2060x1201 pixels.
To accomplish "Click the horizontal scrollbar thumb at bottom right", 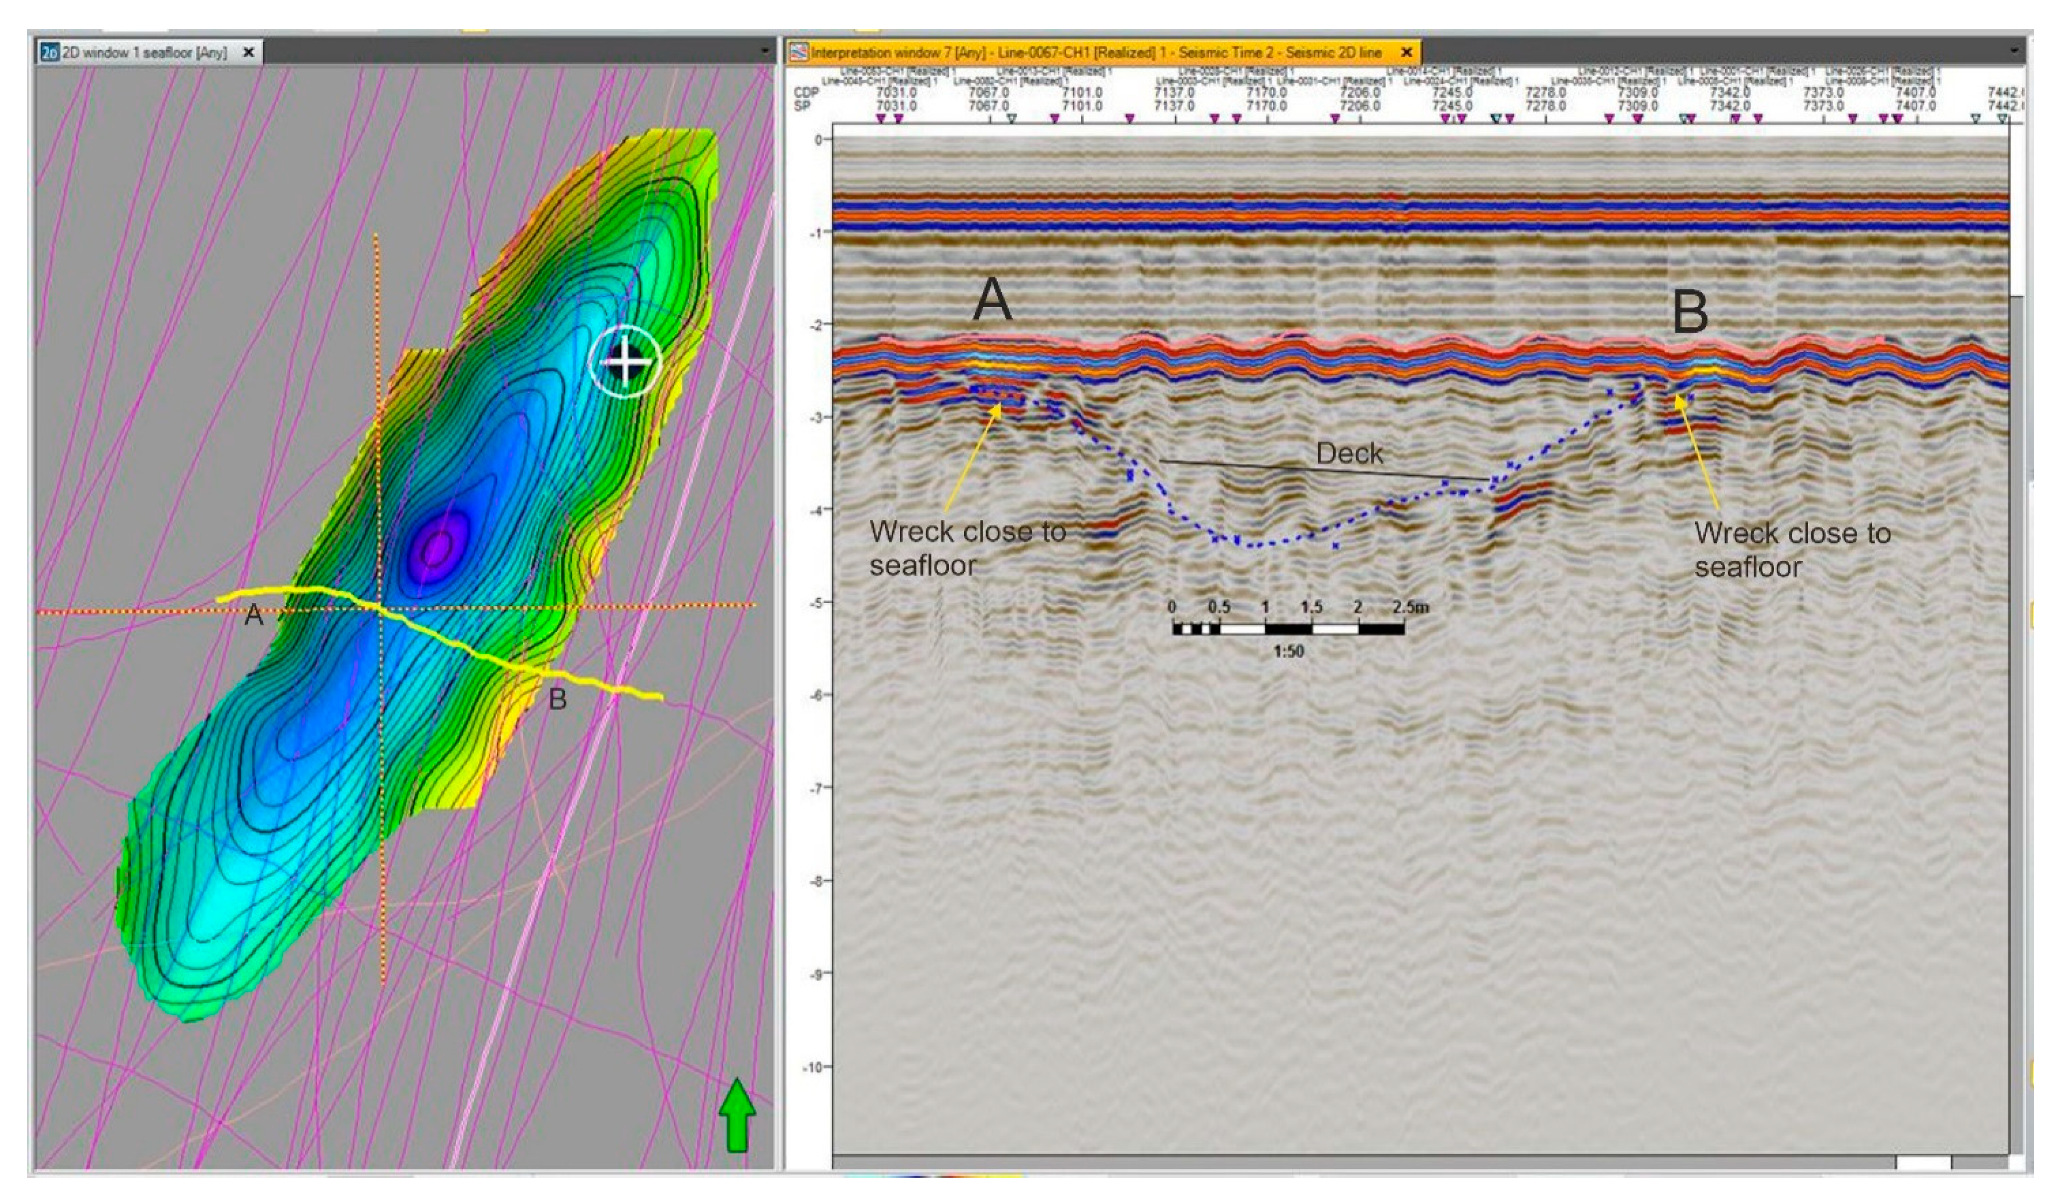I will [1923, 1163].
